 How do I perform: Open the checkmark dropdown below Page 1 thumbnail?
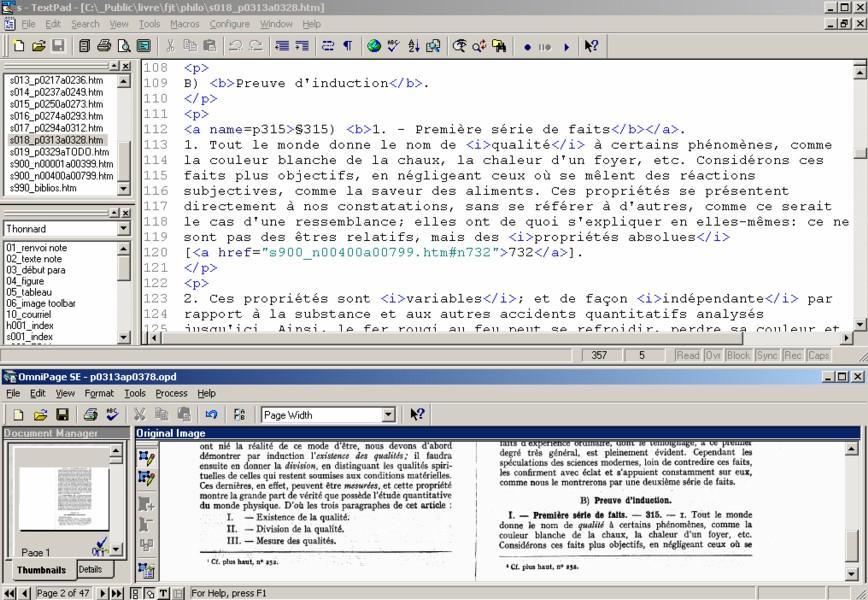pyautogui.click(x=116, y=550)
